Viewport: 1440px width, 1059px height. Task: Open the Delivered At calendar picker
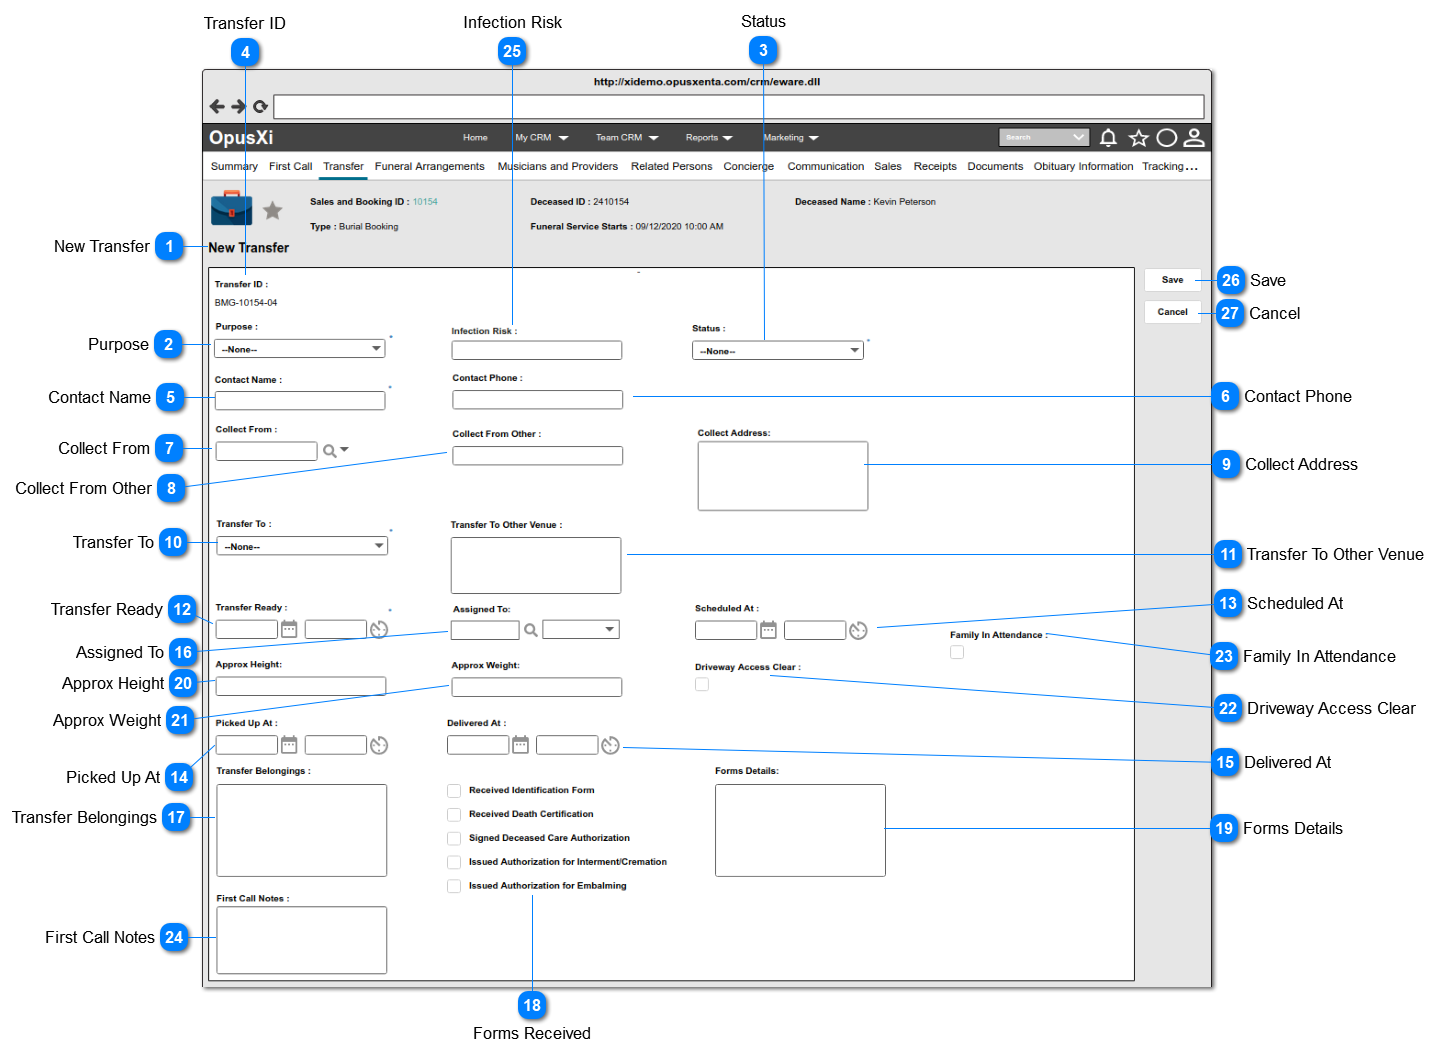coord(520,745)
